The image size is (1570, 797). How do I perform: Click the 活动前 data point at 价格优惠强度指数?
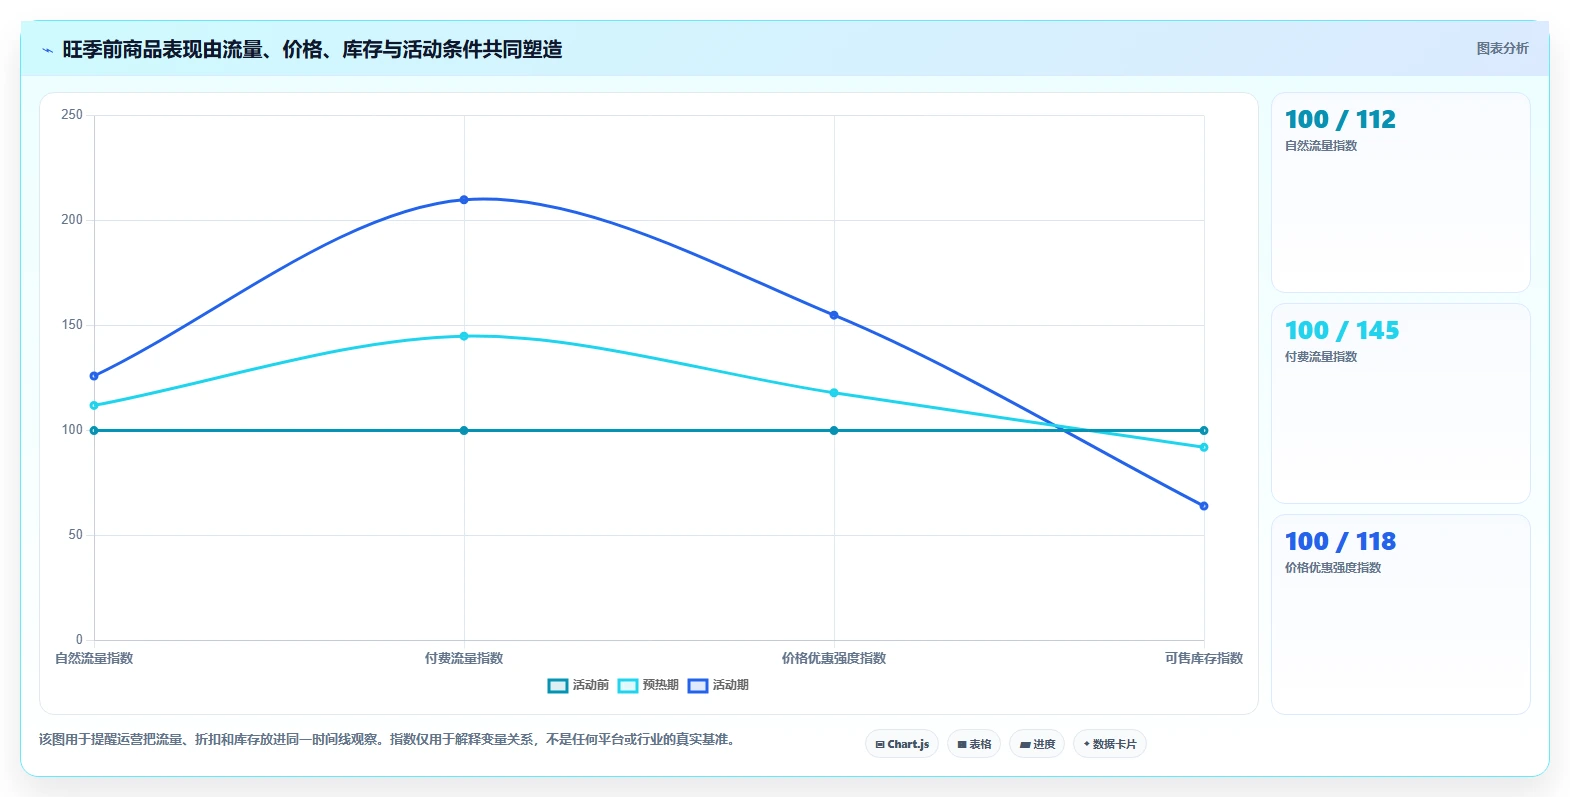point(834,431)
